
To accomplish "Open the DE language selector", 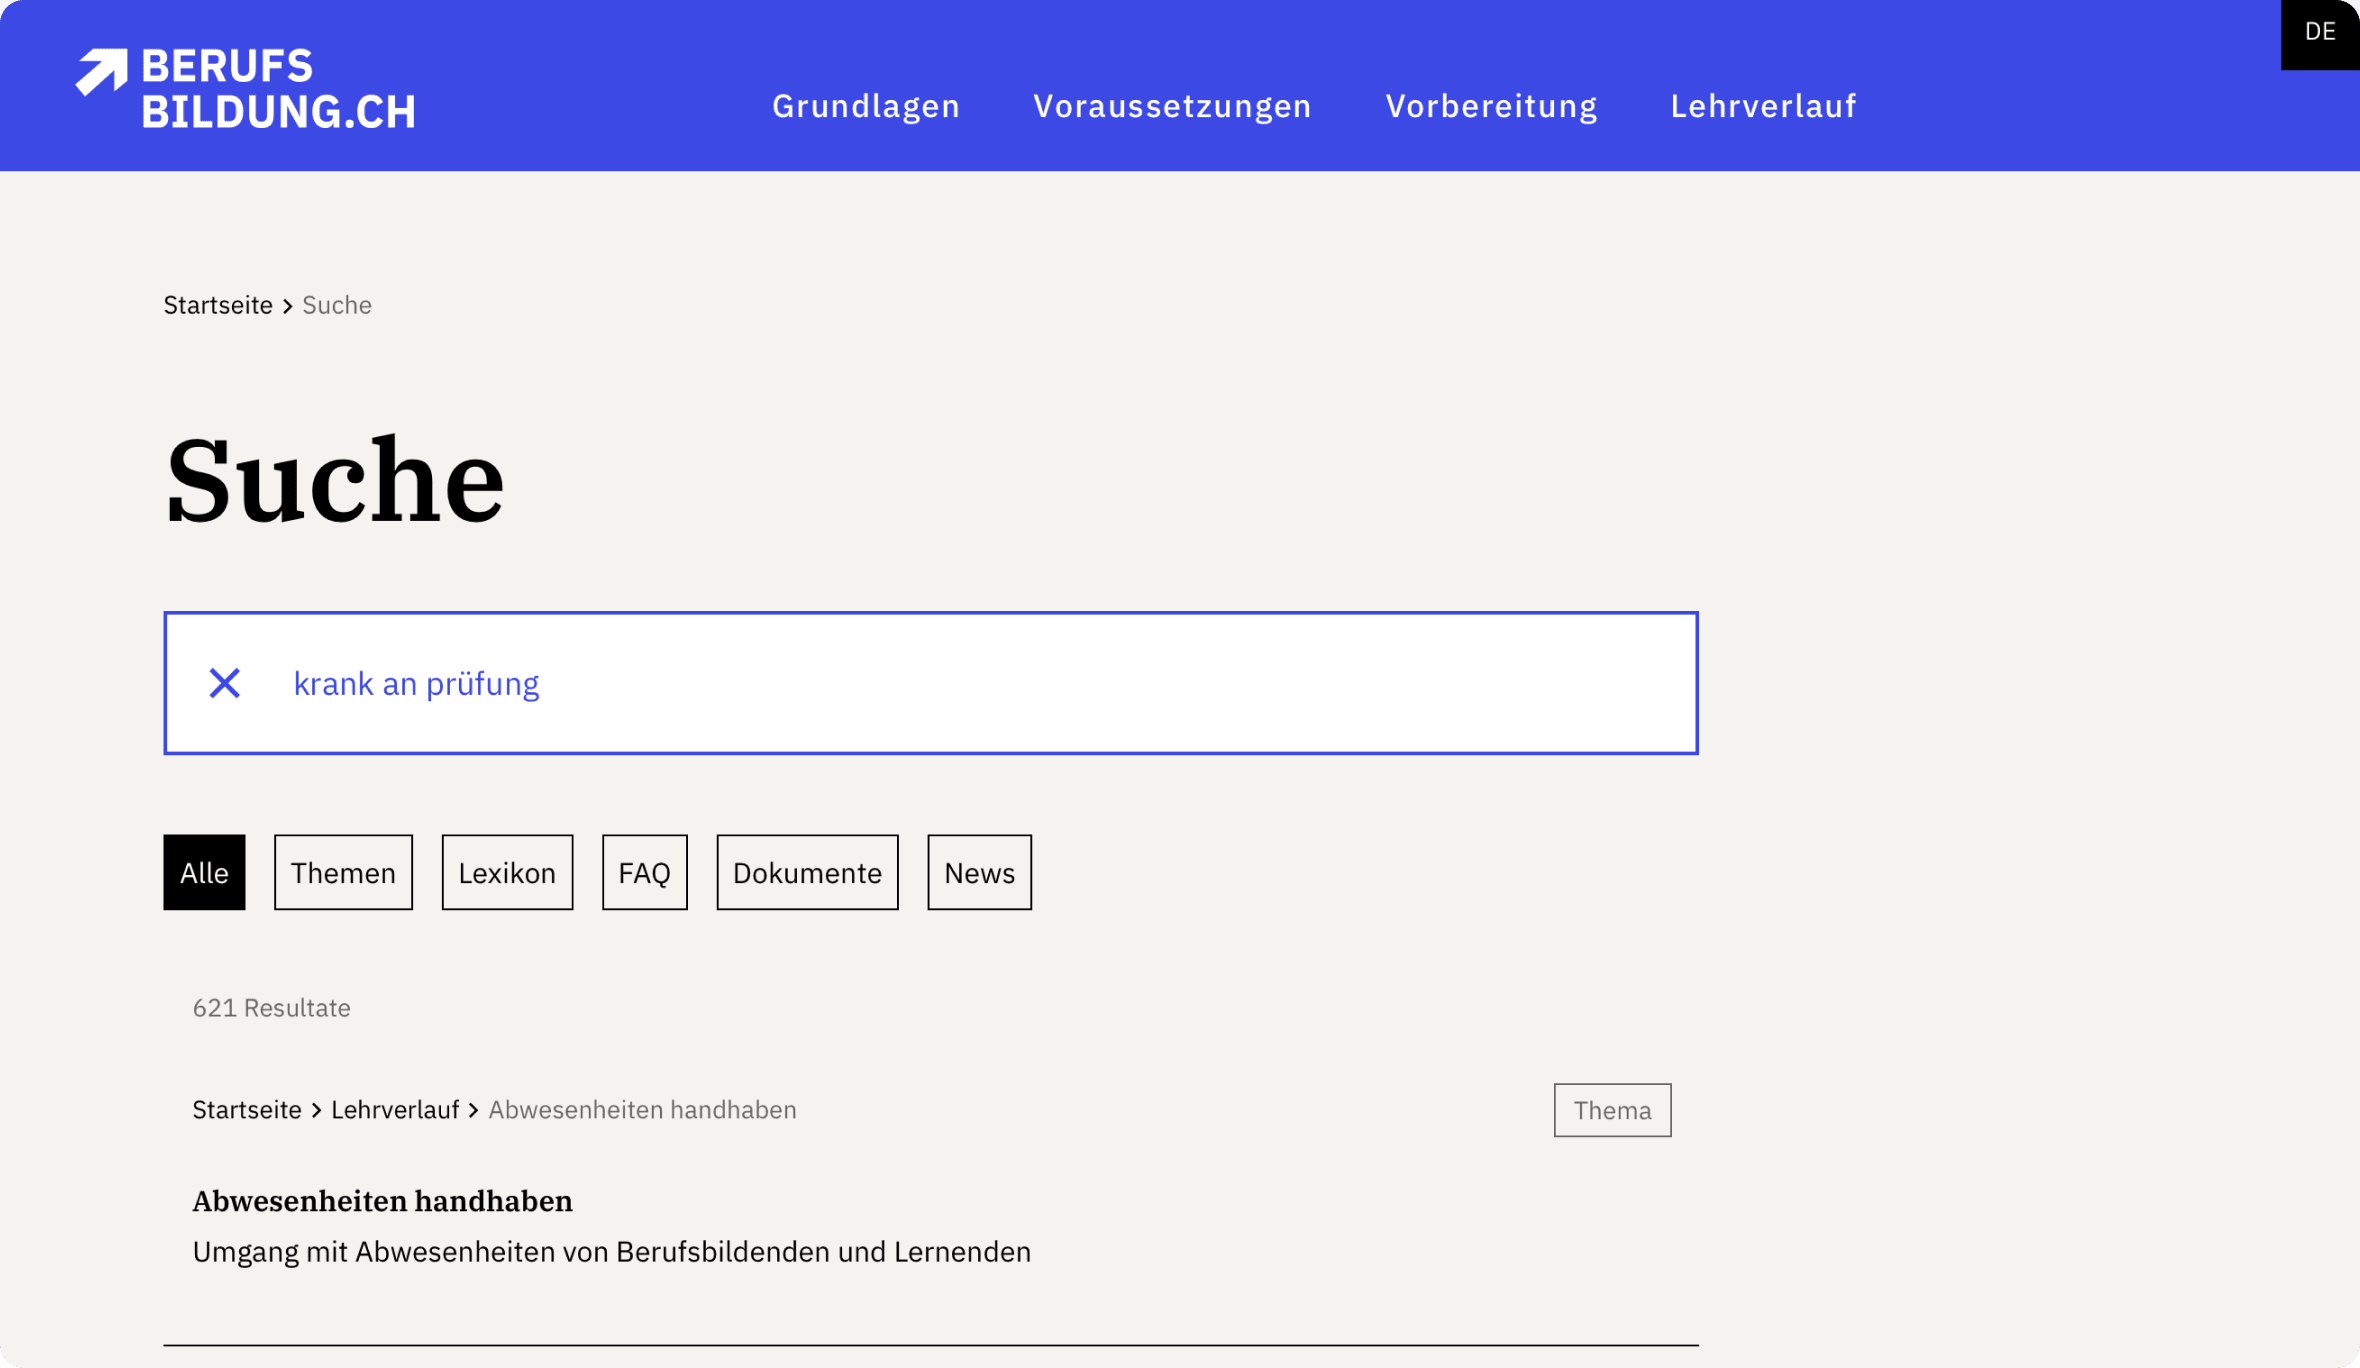I will 2319,32.
